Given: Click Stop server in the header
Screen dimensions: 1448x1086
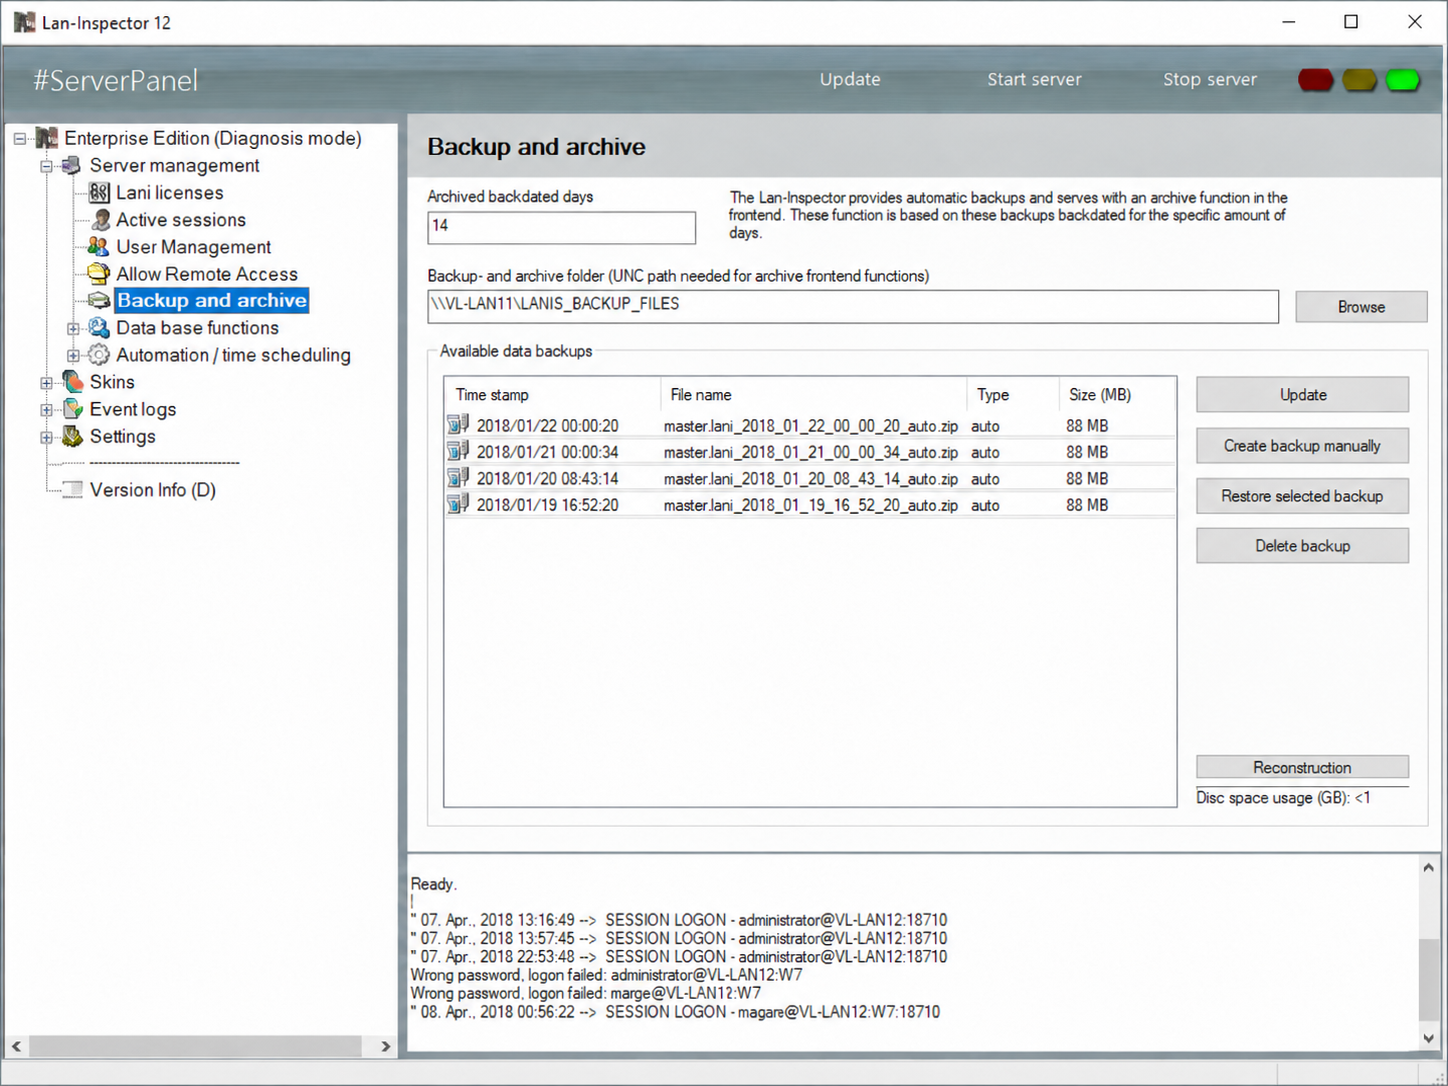Looking at the screenshot, I should 1210,79.
